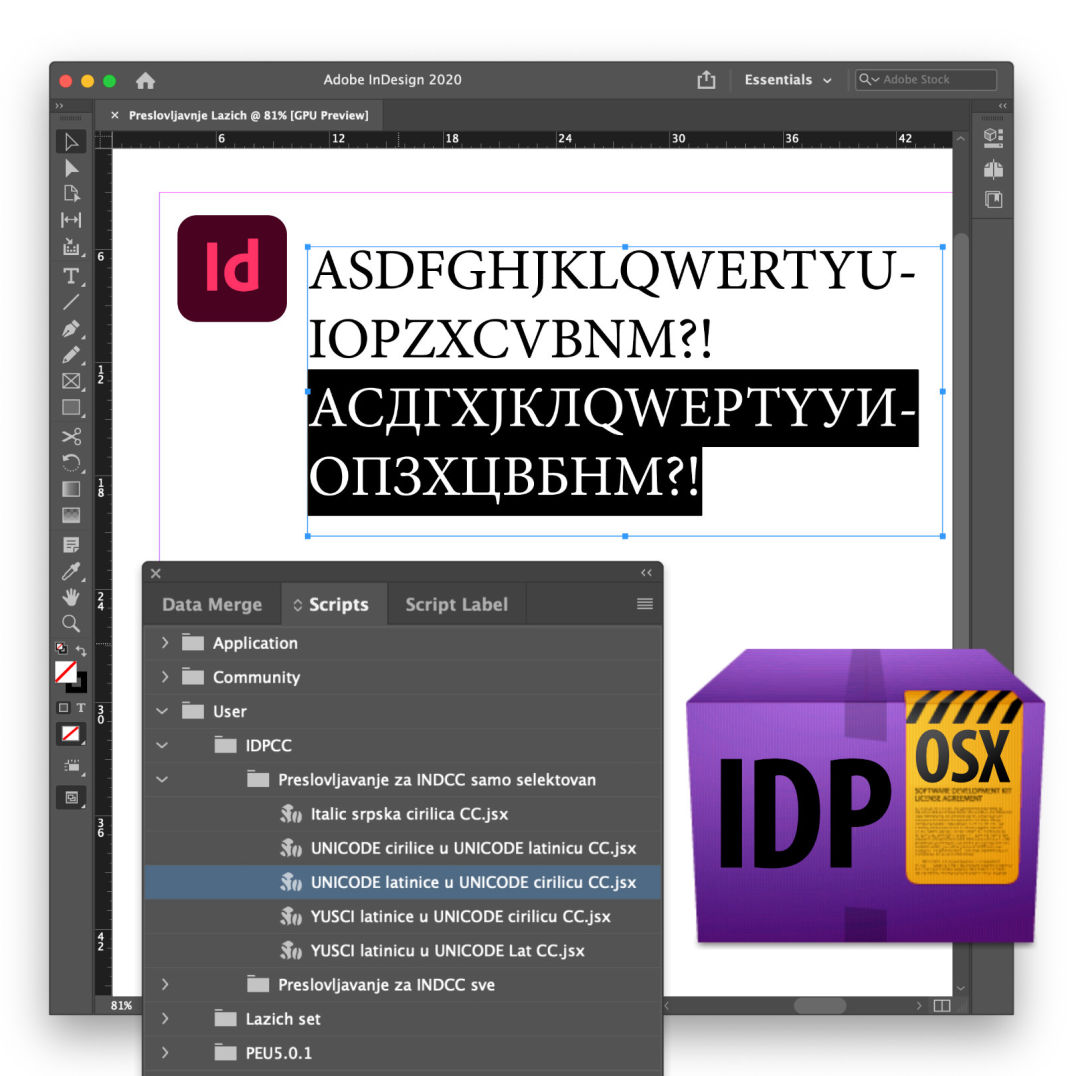1076x1076 pixels.
Task: Open the Scripts panel flyout menu
Action: (644, 604)
